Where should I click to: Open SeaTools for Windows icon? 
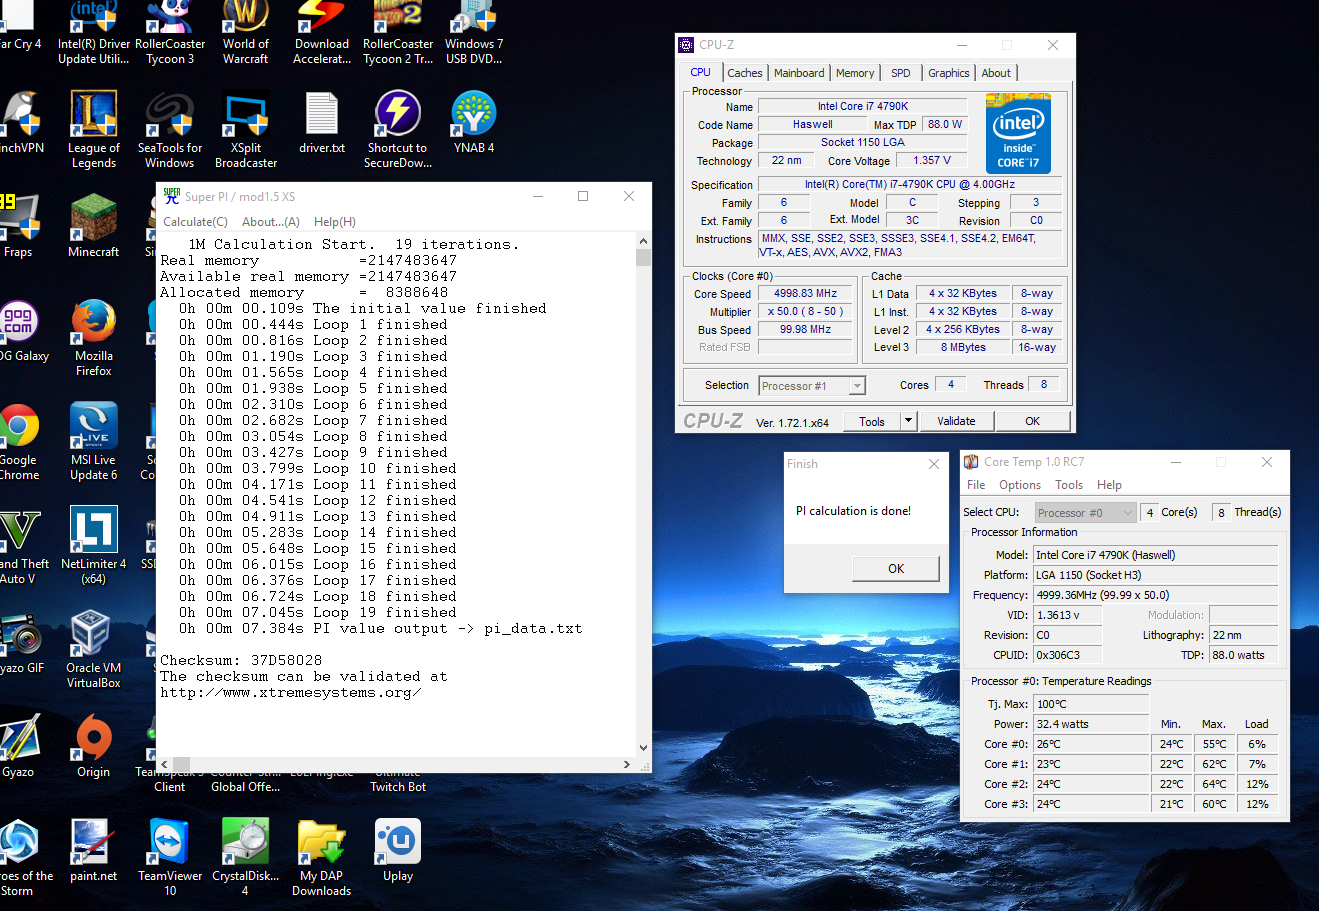(x=170, y=130)
